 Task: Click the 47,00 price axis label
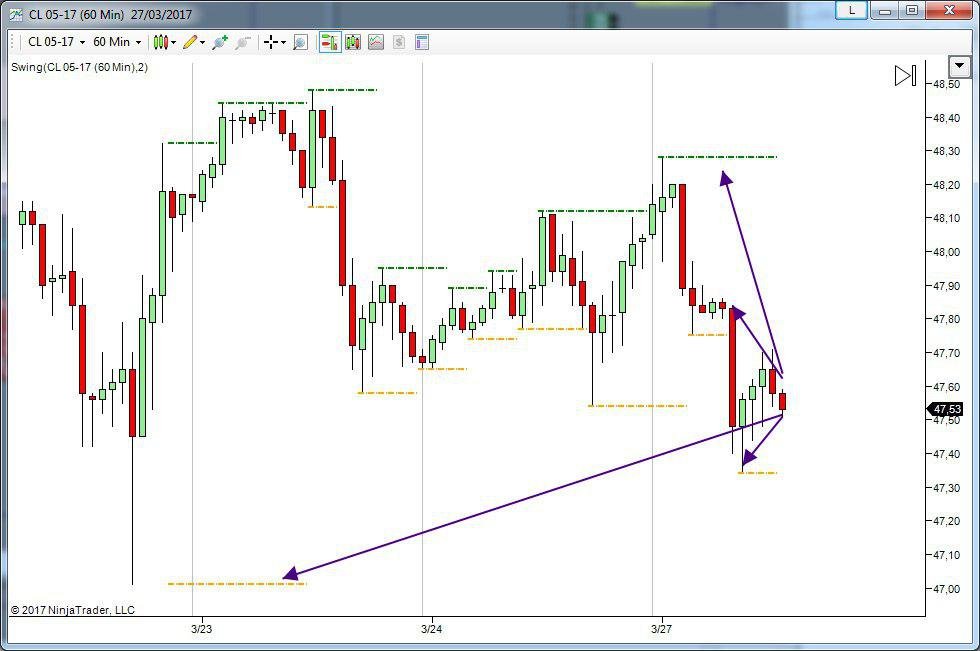946,589
